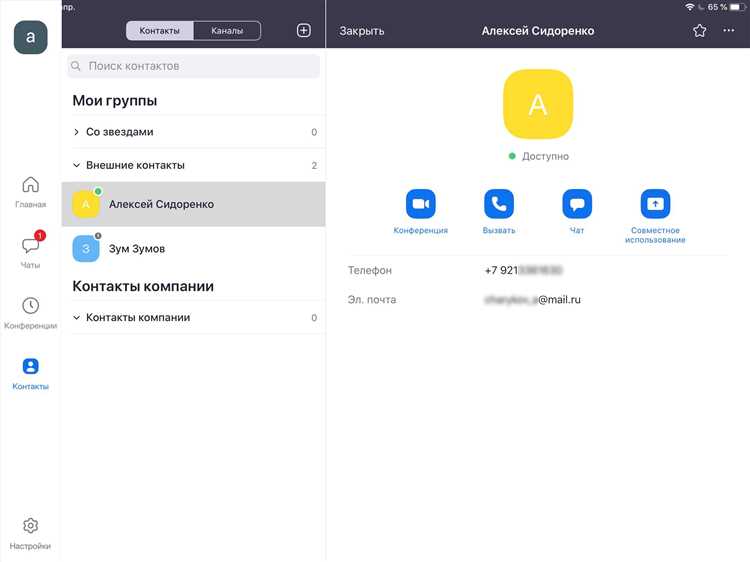Switch to the Каналы tab
This screenshot has height=562, width=750.
point(227,31)
